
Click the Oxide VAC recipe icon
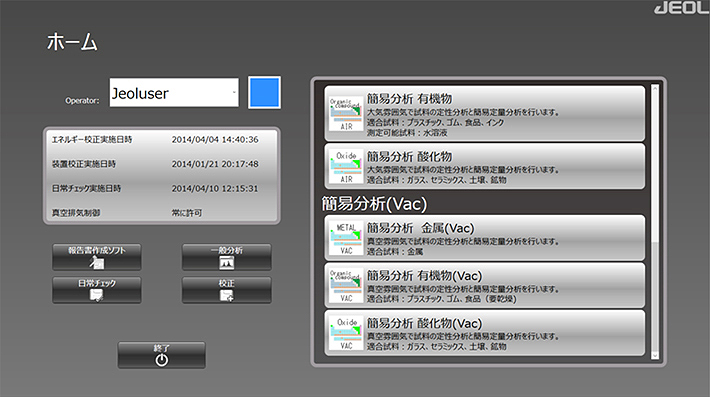(346, 334)
